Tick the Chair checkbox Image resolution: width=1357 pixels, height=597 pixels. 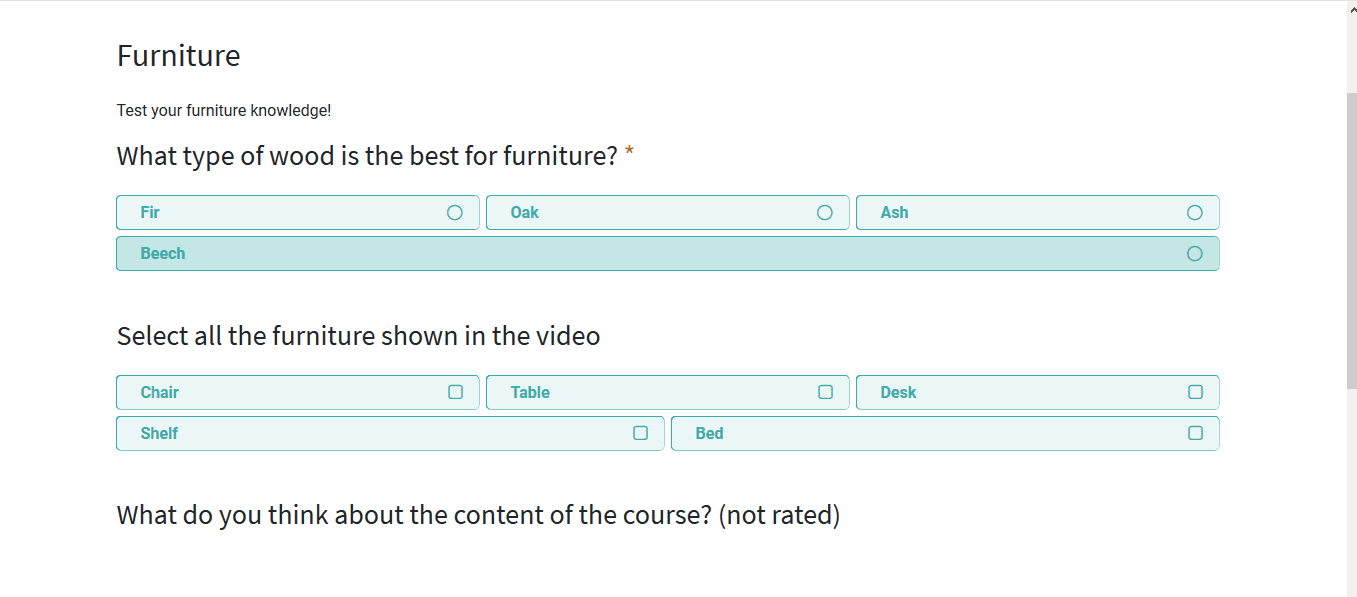pyautogui.click(x=456, y=392)
